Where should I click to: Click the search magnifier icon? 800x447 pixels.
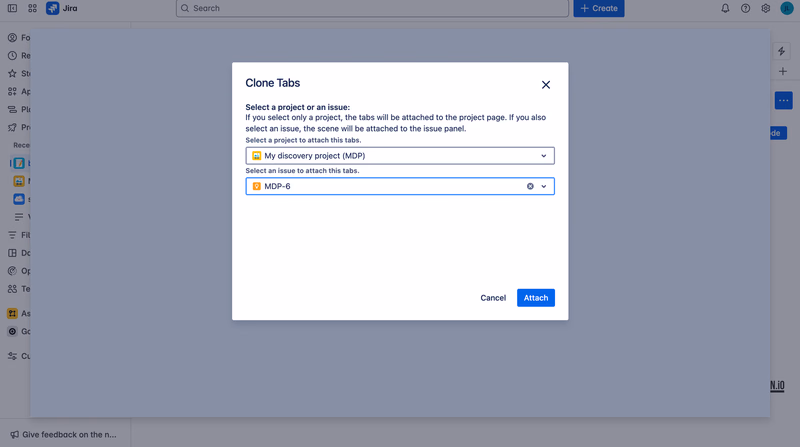pyautogui.click(x=185, y=8)
